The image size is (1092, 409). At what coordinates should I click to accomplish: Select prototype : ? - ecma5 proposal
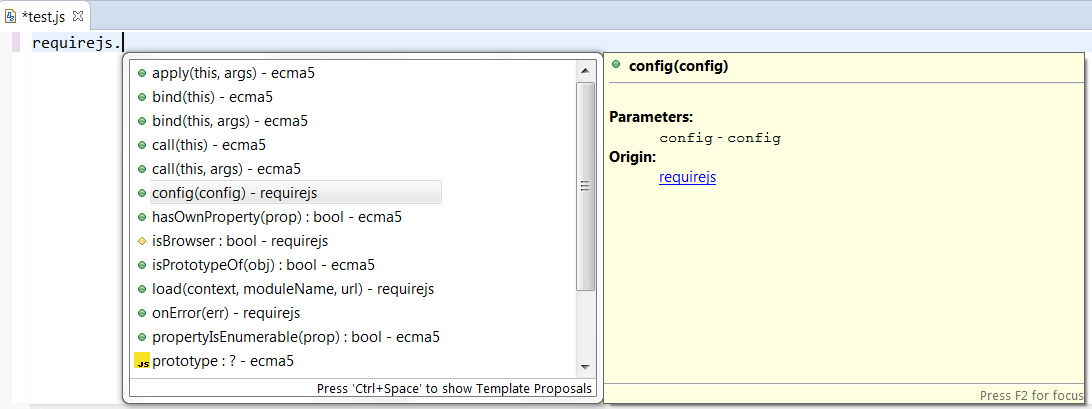pos(223,362)
